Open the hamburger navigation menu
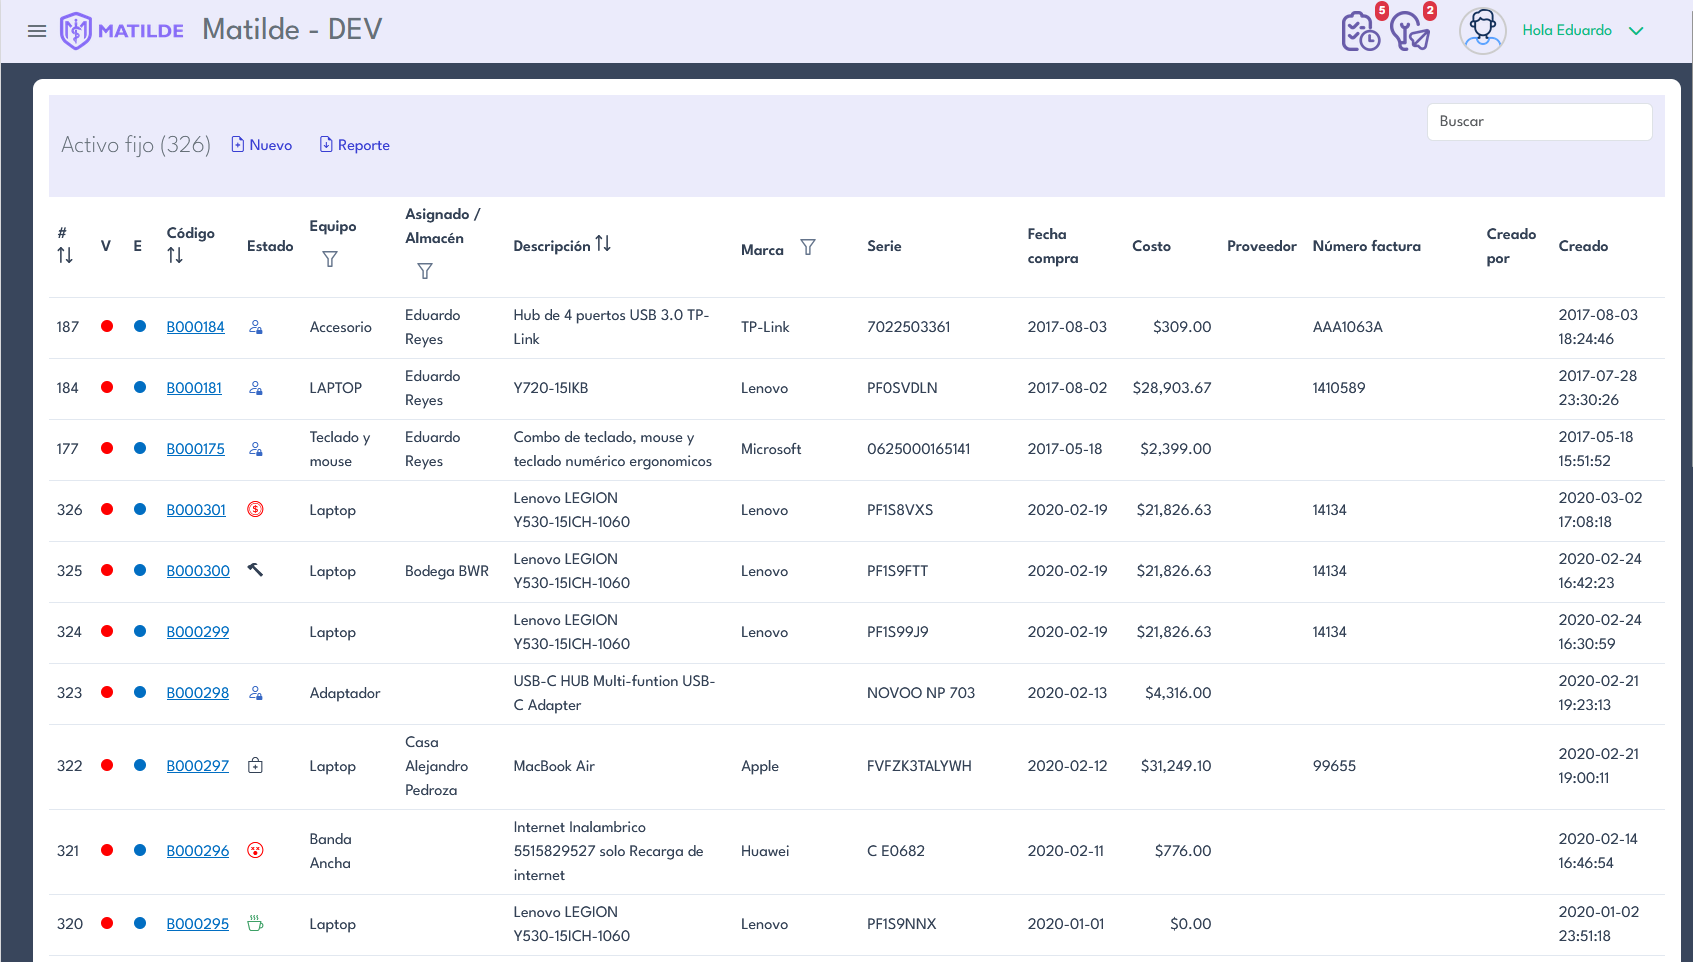1693x962 pixels. pos(37,31)
